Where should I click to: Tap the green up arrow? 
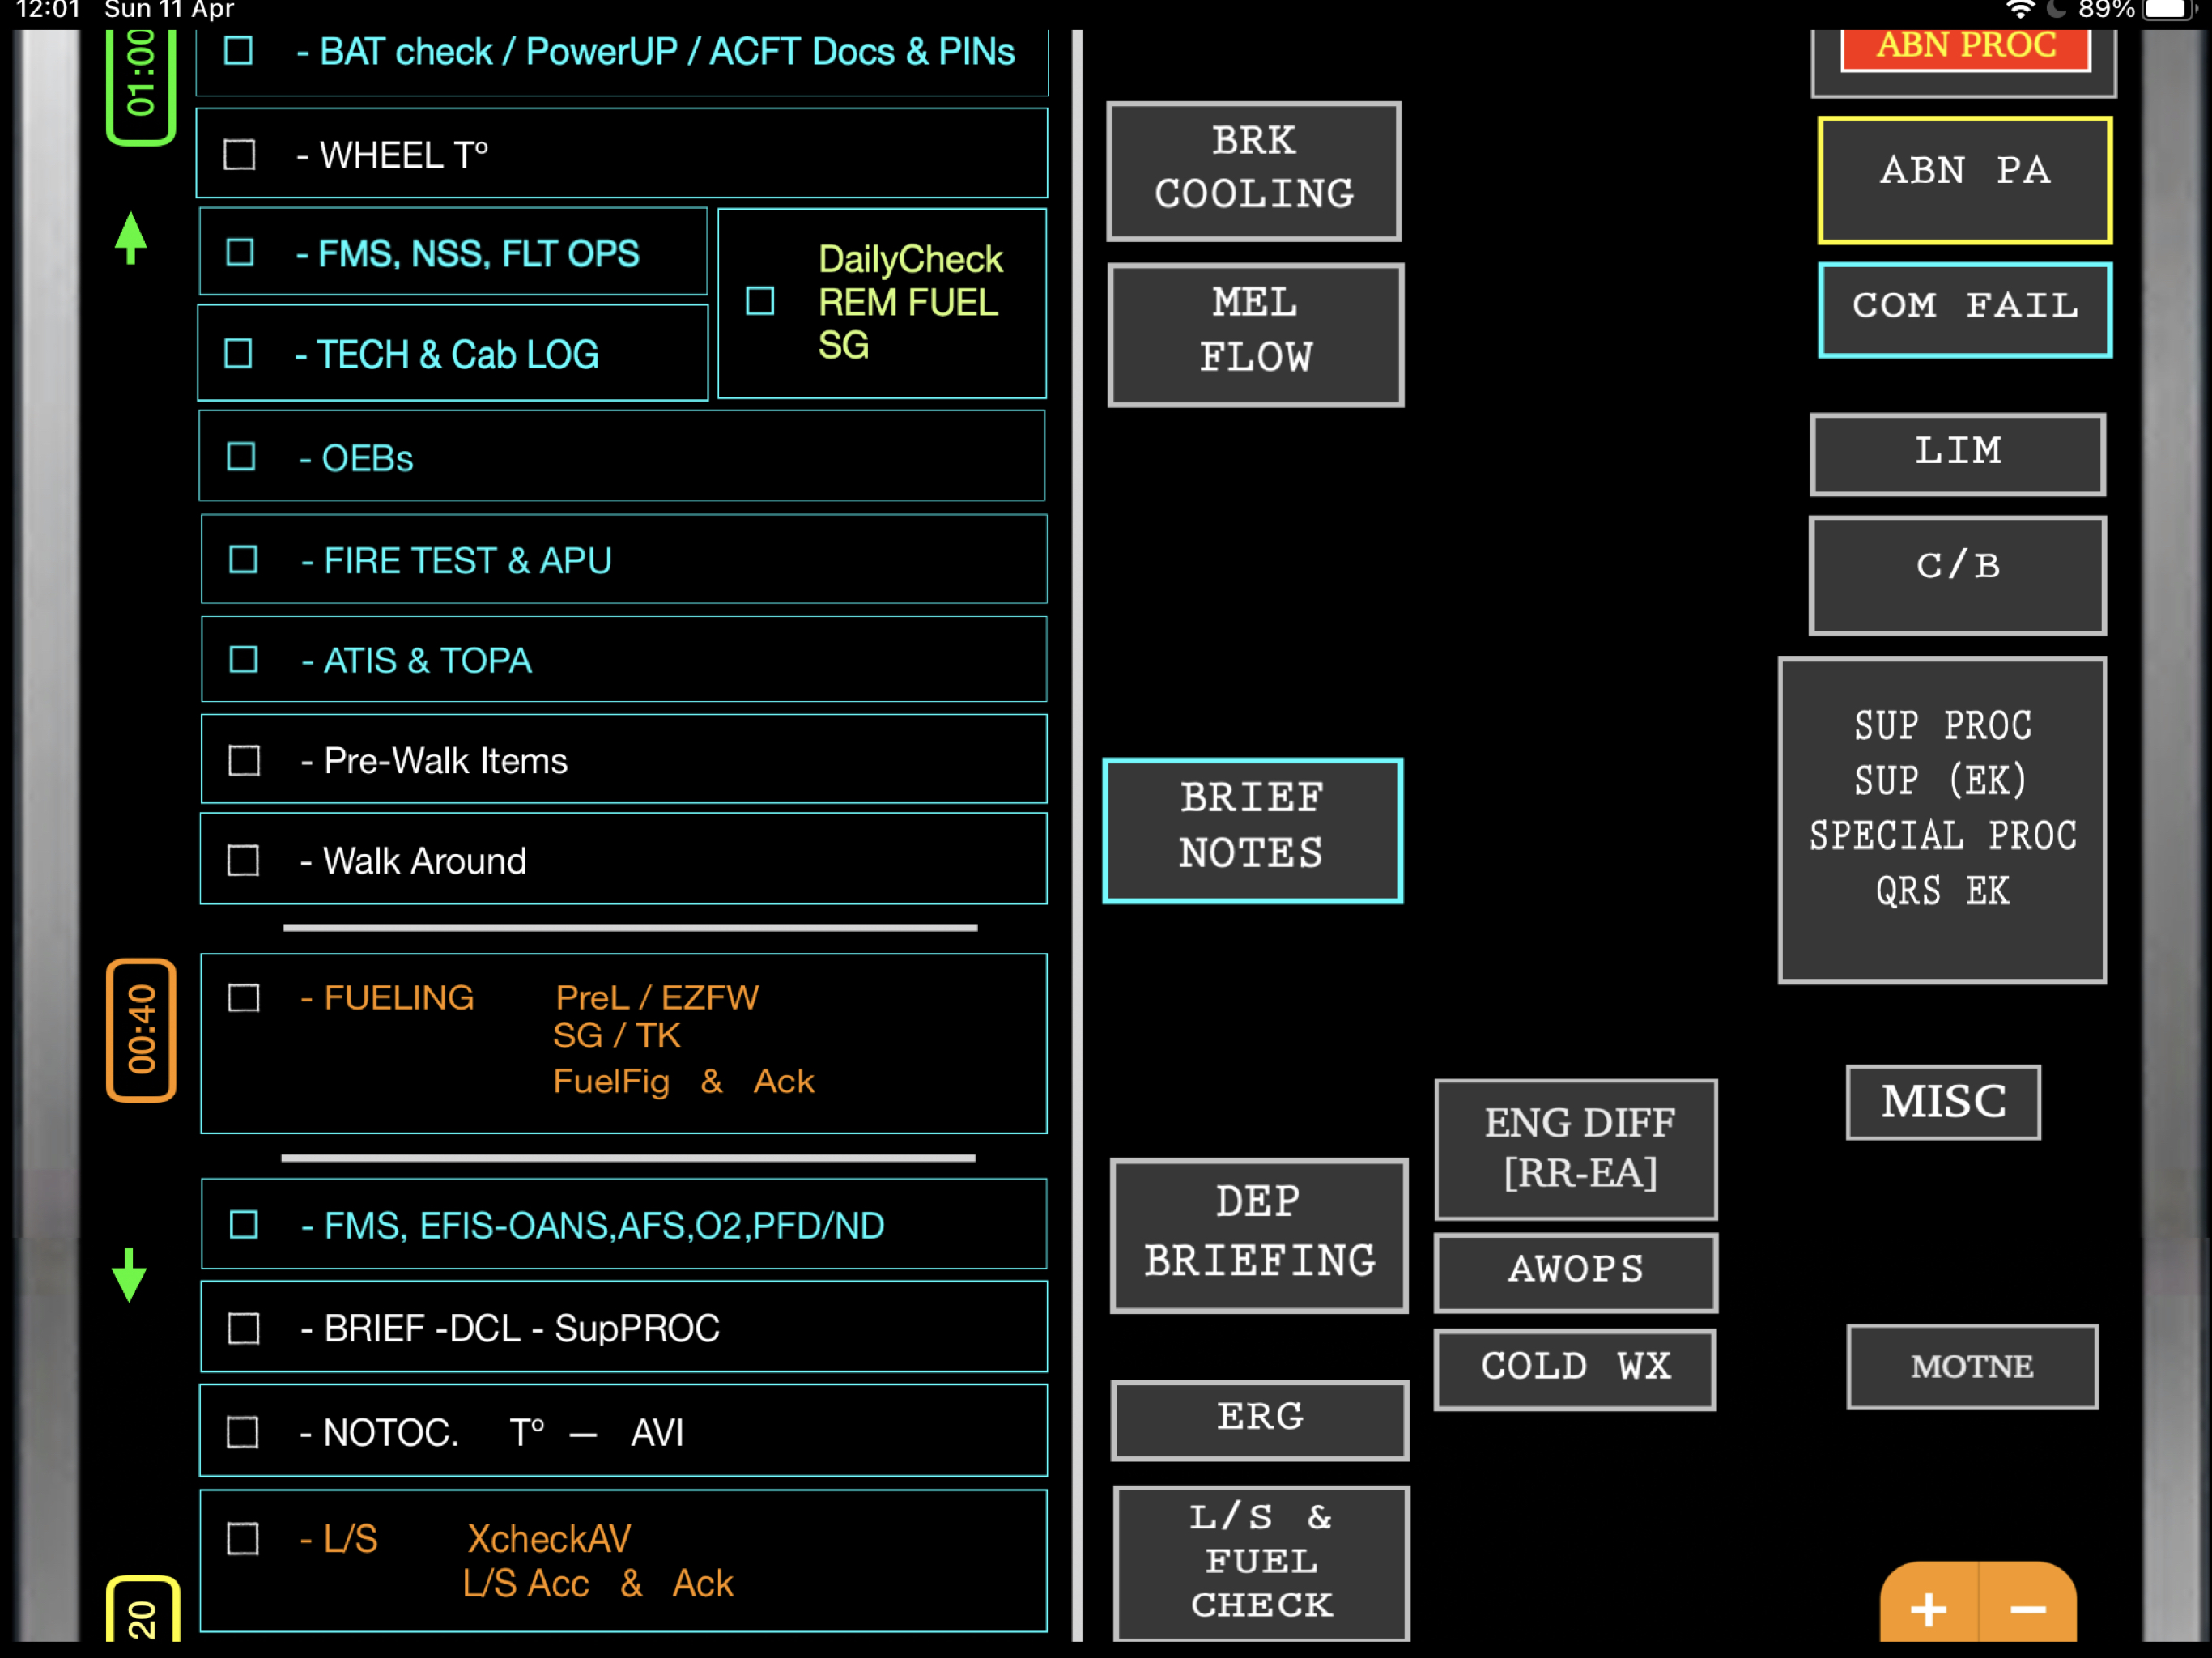point(131,238)
